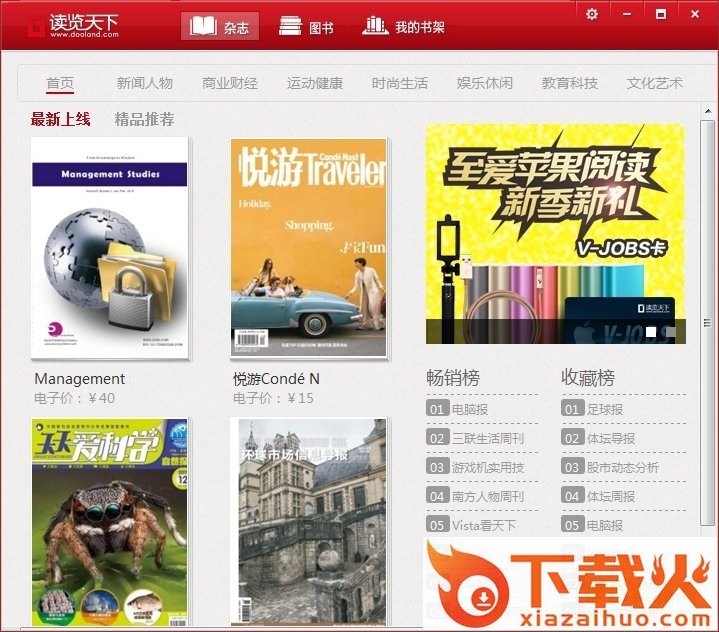Select 最新上线 newest releases

[x=60, y=119]
